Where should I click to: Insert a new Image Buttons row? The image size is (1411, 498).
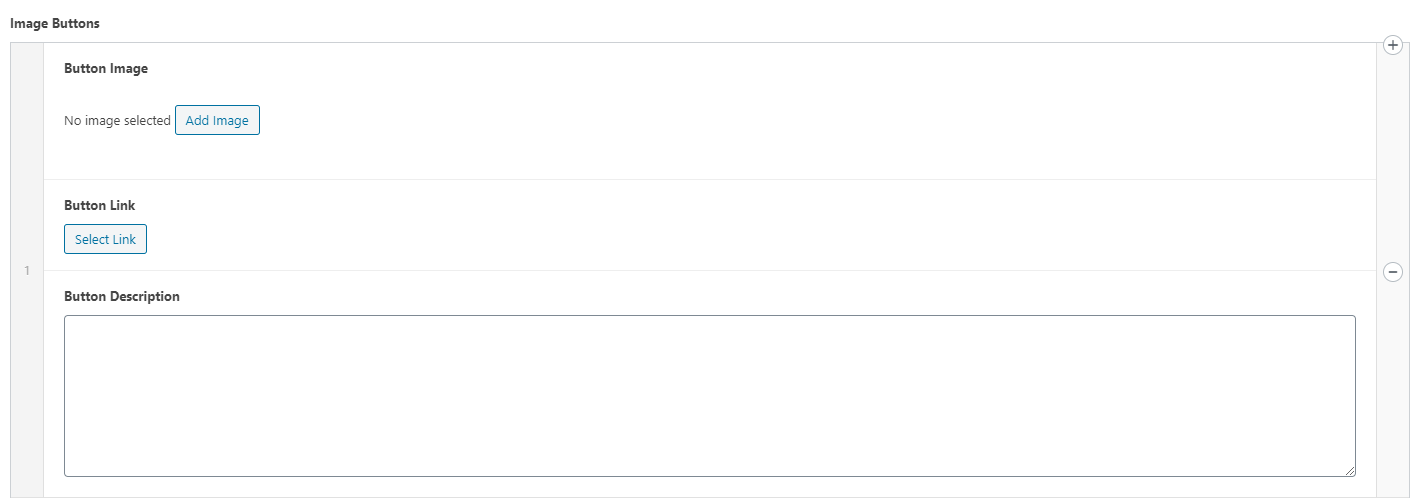(x=1392, y=45)
